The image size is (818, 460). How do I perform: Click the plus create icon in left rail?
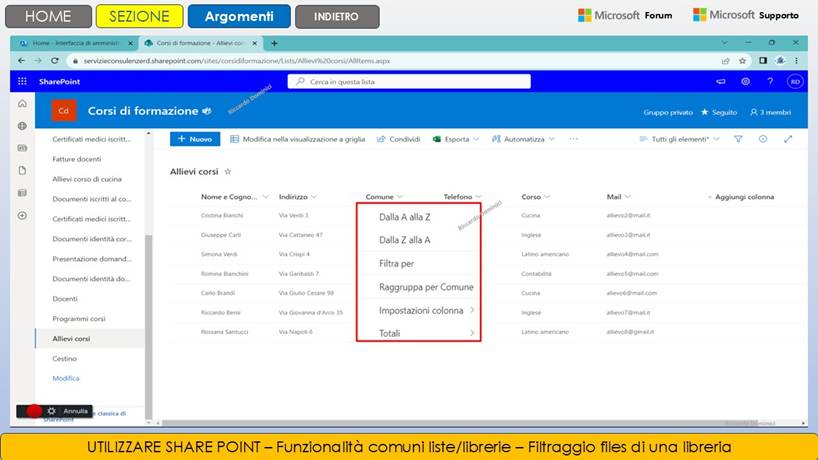coord(22,215)
